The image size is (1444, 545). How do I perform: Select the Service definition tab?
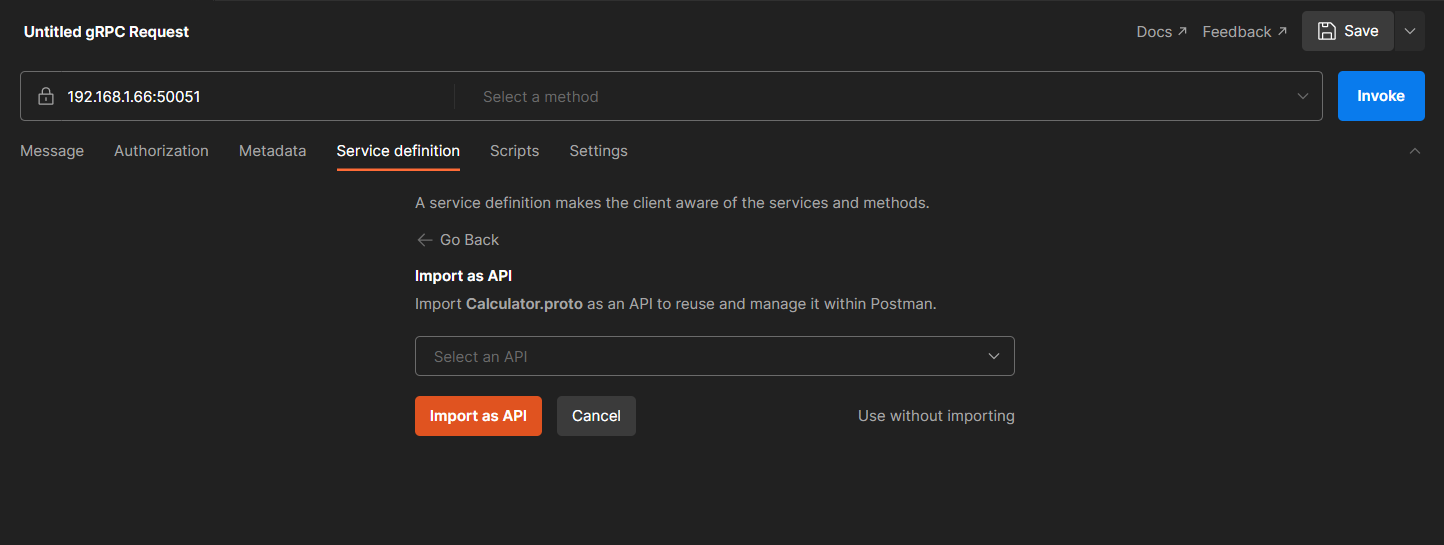[398, 151]
